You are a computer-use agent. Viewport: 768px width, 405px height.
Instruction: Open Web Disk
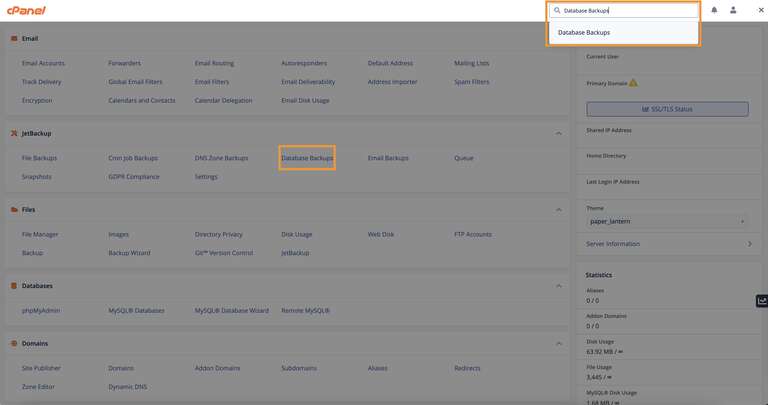[x=381, y=235]
